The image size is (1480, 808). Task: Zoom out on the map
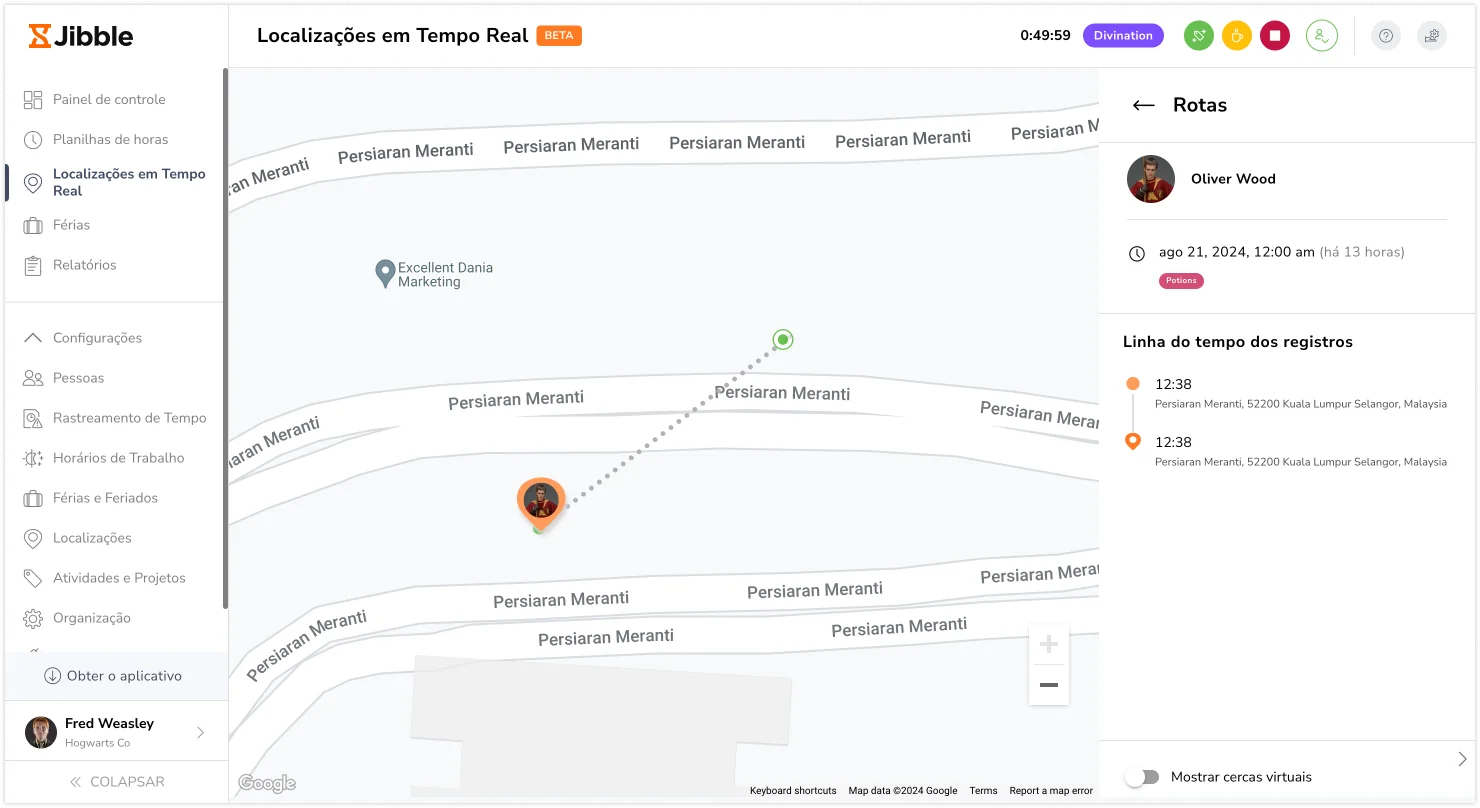point(1048,685)
